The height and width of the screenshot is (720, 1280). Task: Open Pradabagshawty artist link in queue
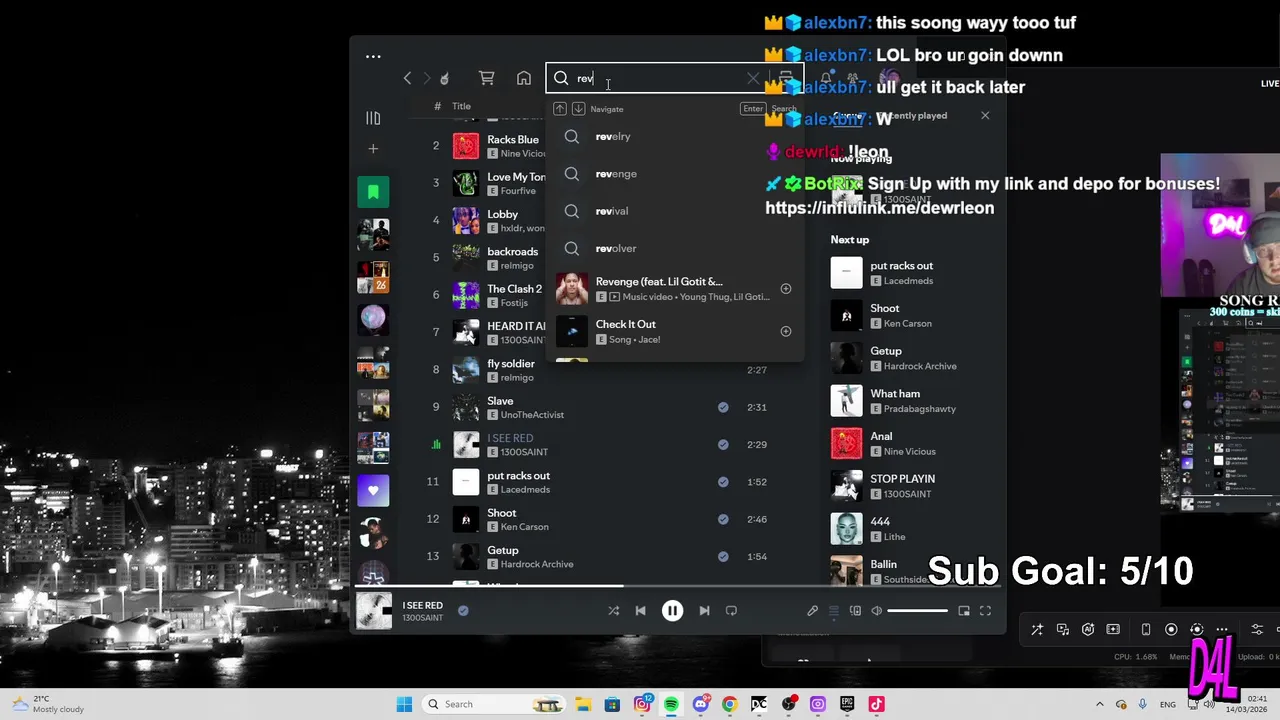[919, 409]
